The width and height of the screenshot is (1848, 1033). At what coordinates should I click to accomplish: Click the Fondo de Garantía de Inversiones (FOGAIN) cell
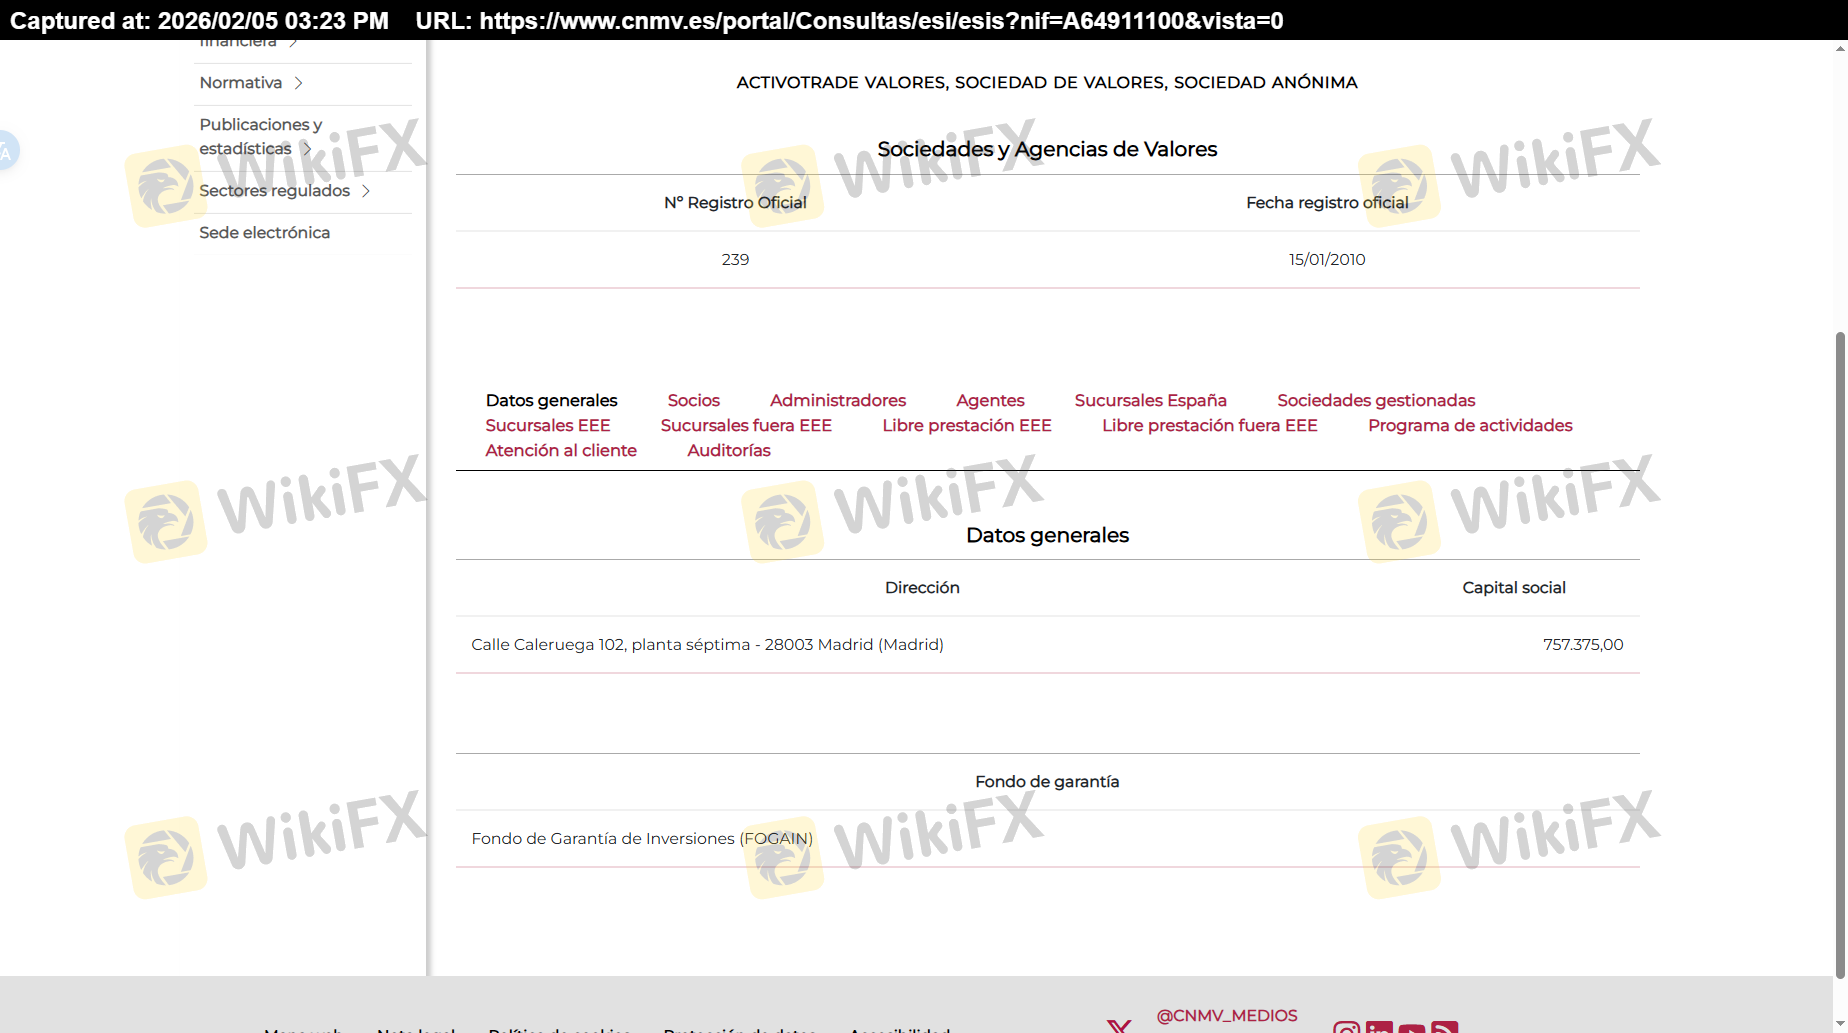click(x=642, y=839)
